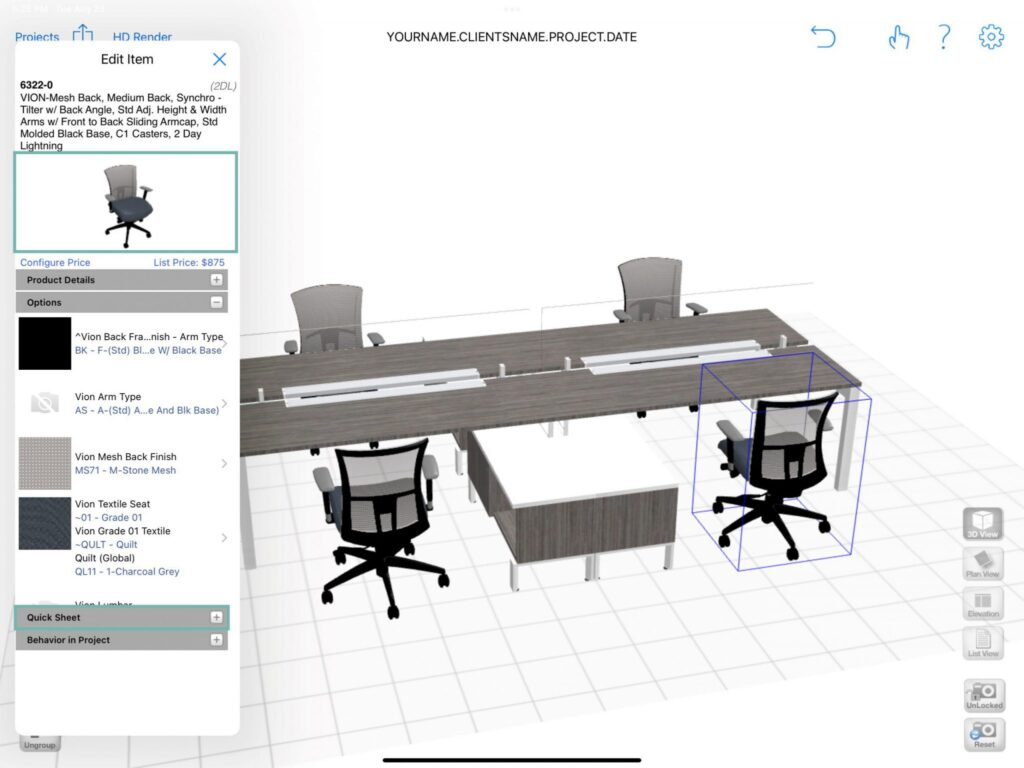Open the Projects menu
The width and height of the screenshot is (1024, 768).
click(x=37, y=37)
